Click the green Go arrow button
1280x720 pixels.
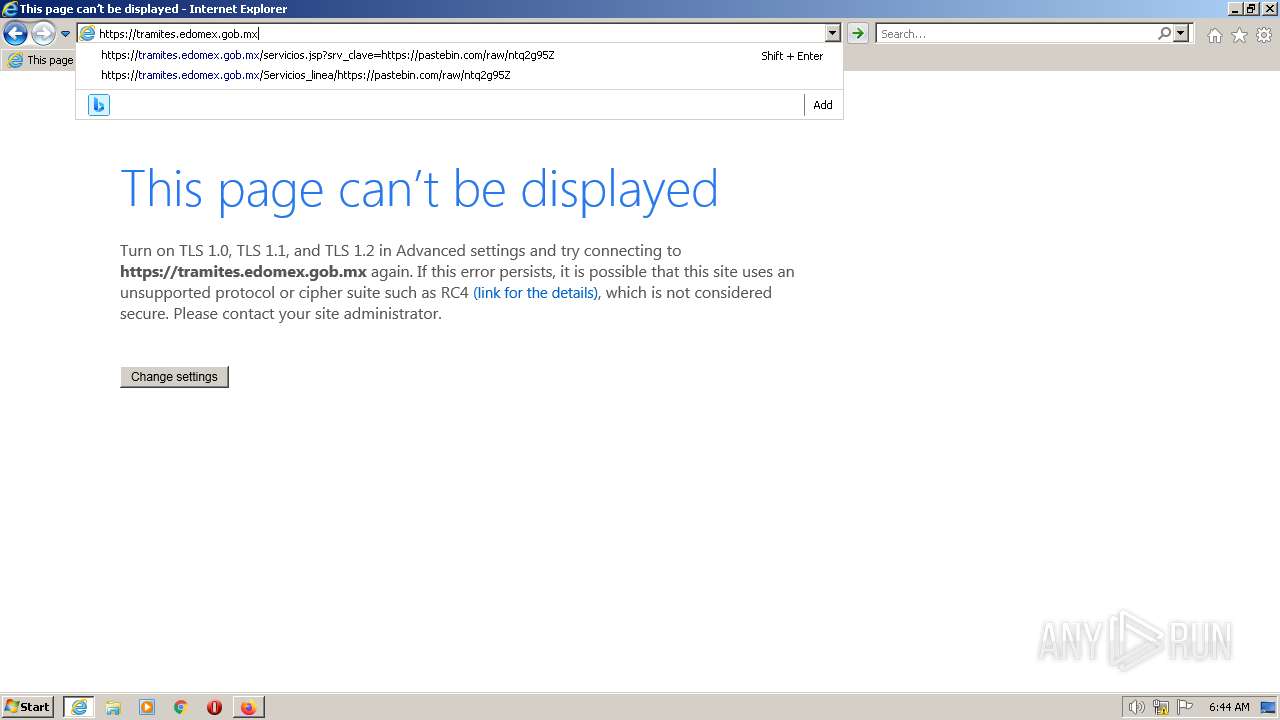(858, 33)
